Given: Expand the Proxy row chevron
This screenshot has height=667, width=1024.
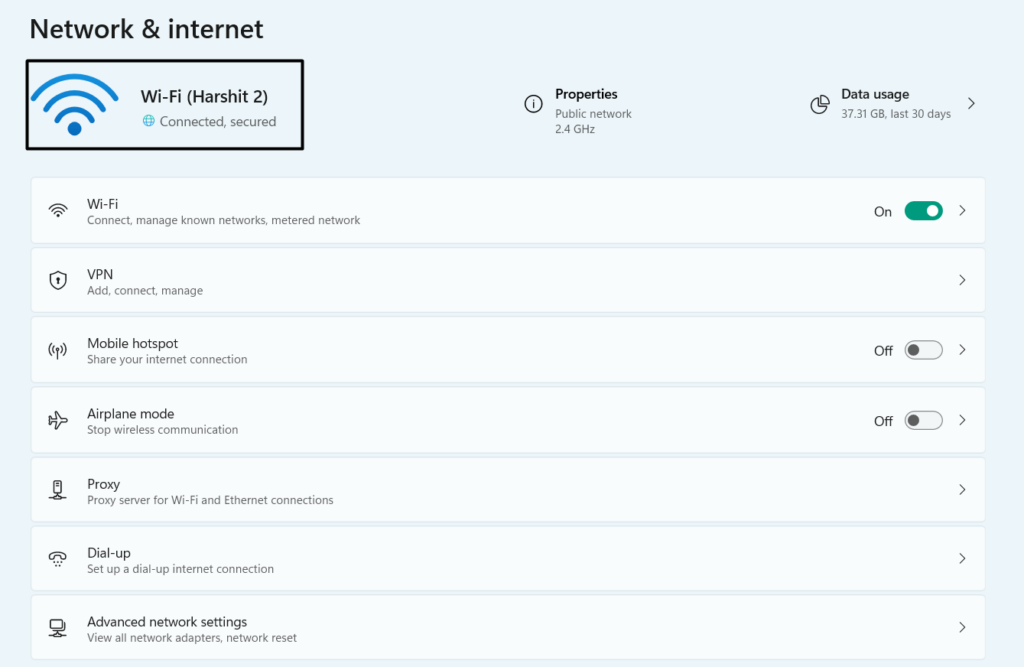Looking at the screenshot, I should pos(962,490).
